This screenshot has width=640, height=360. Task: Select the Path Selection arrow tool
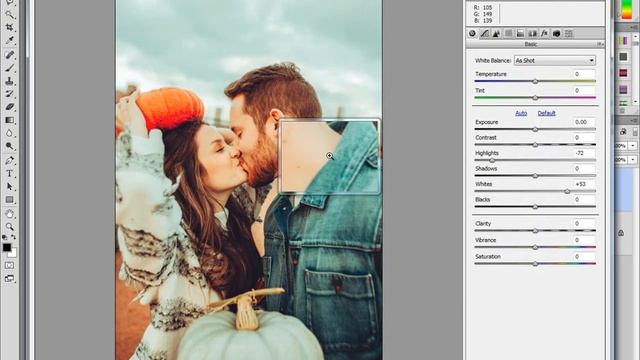click(9, 187)
